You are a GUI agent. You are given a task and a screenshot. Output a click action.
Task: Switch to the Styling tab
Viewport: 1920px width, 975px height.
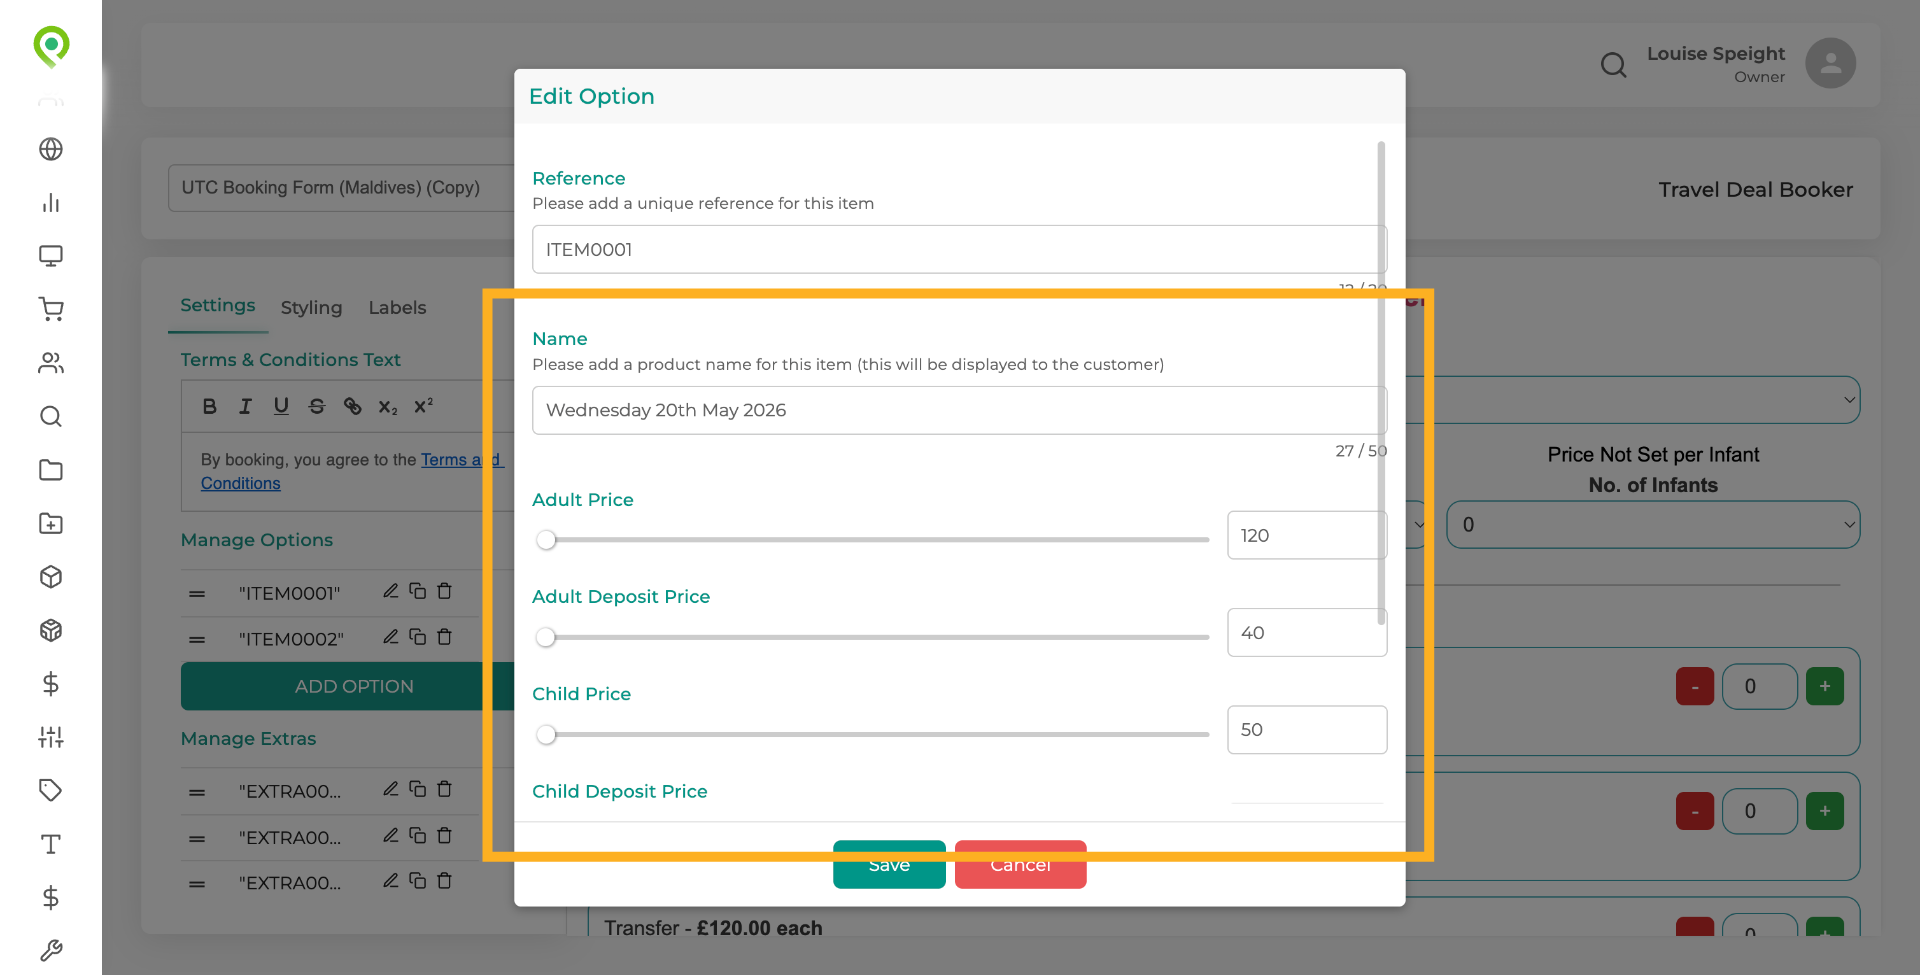click(x=311, y=307)
